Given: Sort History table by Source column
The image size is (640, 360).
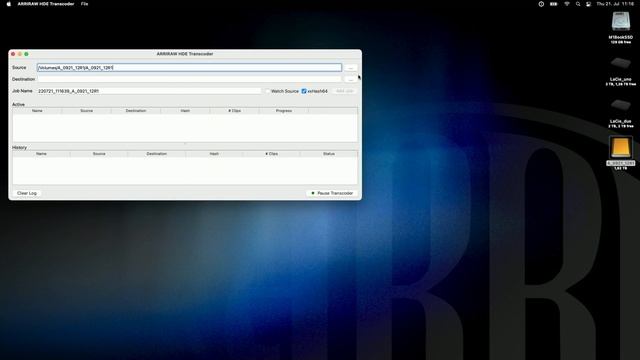Looking at the screenshot, I should click(99, 154).
